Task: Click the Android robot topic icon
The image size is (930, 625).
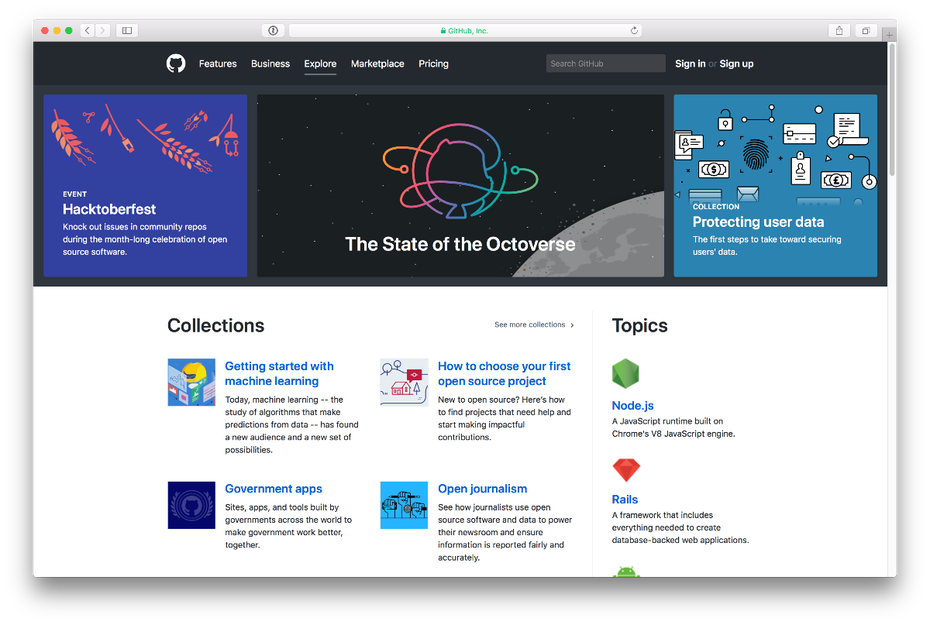Action: click(x=626, y=572)
